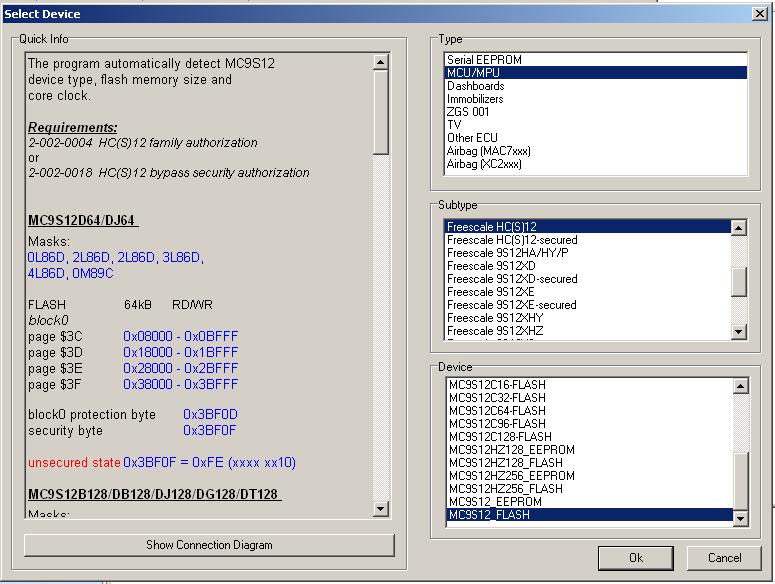Click block0 protection byte address 0x3BF0D
This screenshot has width=775, height=584.
coord(210,414)
